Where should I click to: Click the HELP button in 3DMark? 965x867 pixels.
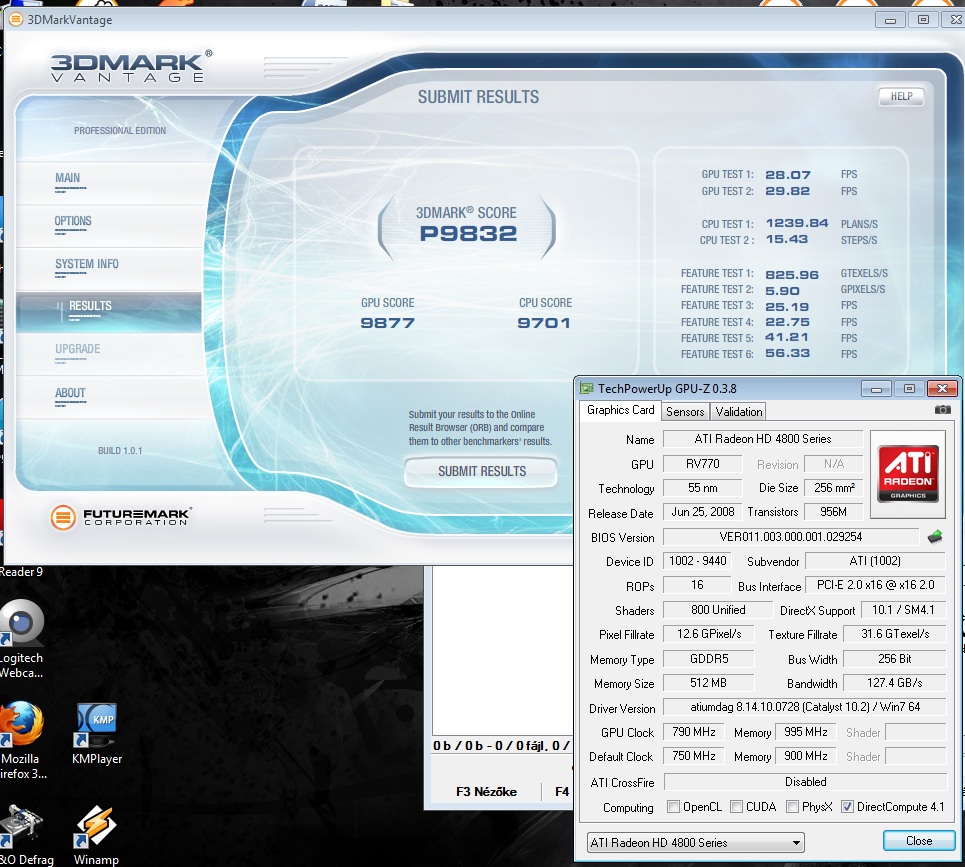901,97
